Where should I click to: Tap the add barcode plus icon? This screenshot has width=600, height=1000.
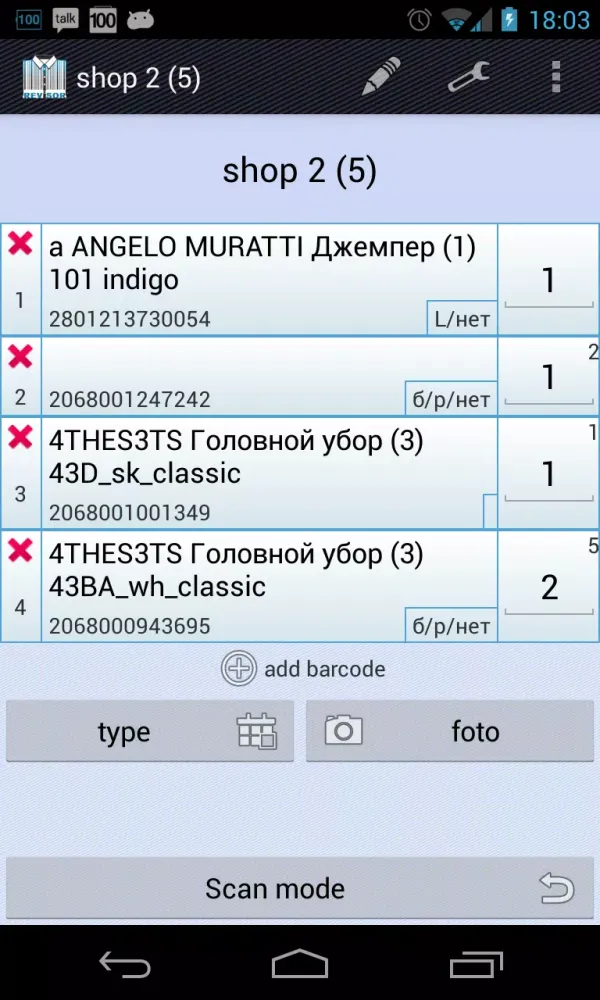coord(239,668)
